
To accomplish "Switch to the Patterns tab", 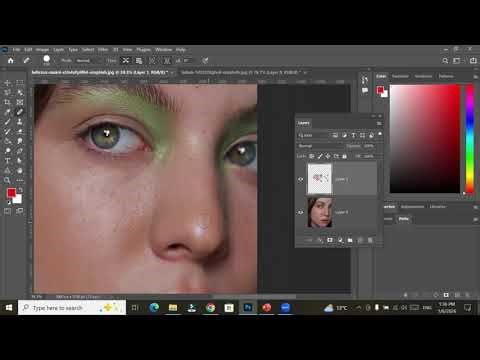I will pos(446,76).
